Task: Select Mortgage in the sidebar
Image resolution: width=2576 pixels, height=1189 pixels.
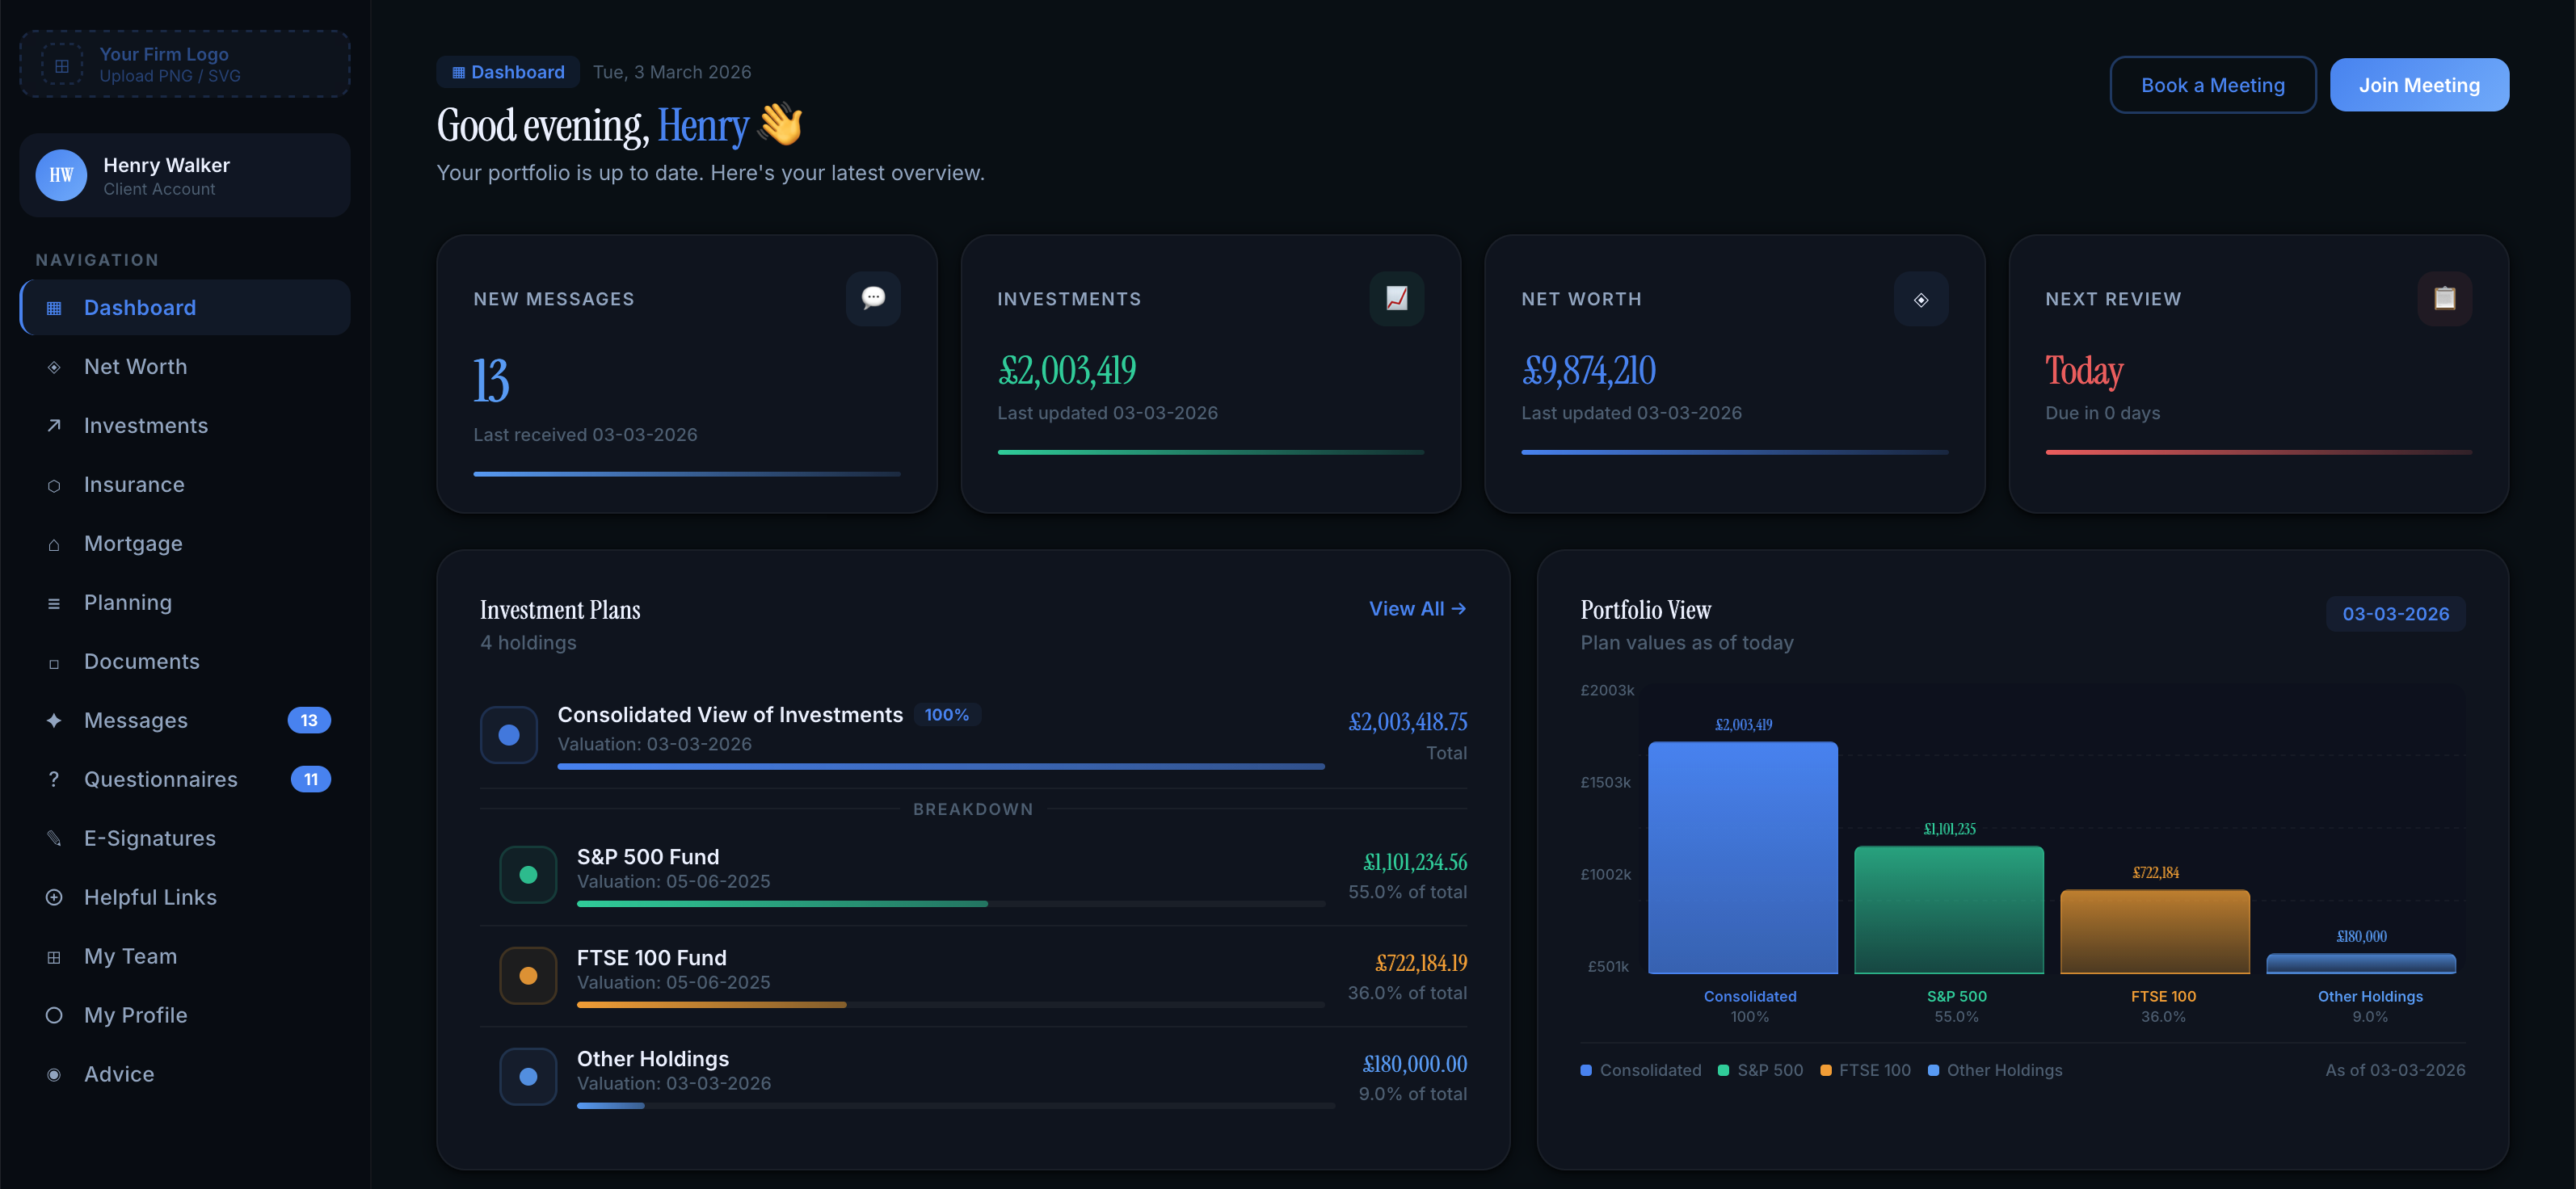Action: (133, 543)
